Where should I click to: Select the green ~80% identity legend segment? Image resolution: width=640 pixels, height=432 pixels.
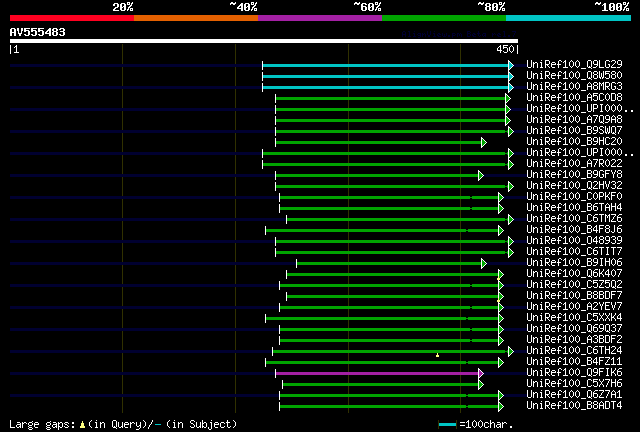click(444, 18)
